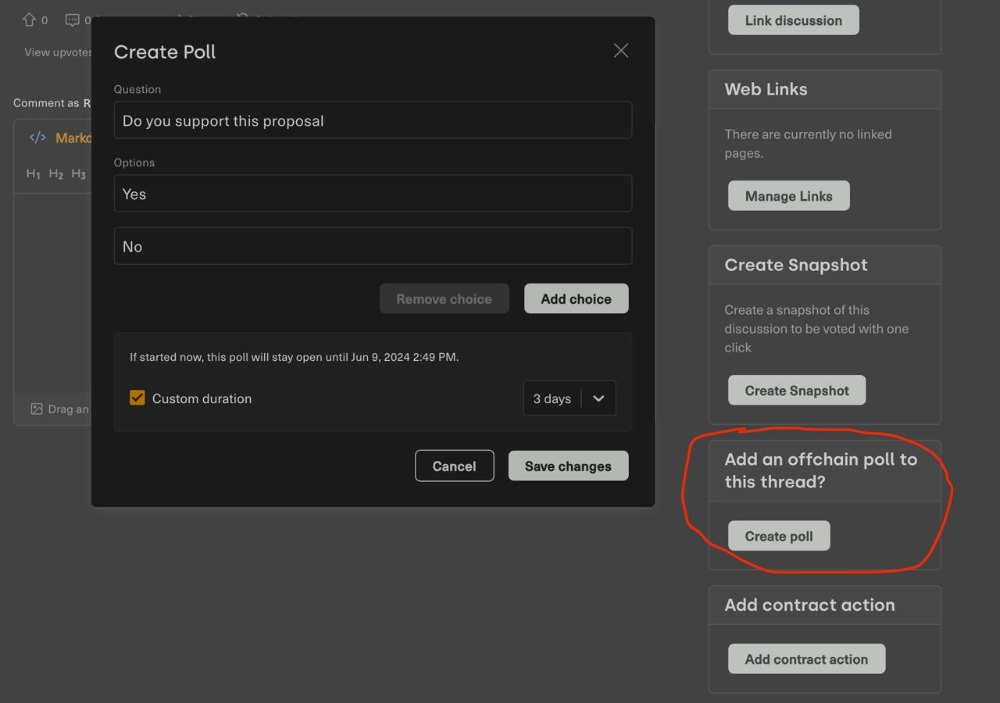Click the Create Snapshot button
Viewport: 1000px width, 703px height.
click(x=796, y=390)
